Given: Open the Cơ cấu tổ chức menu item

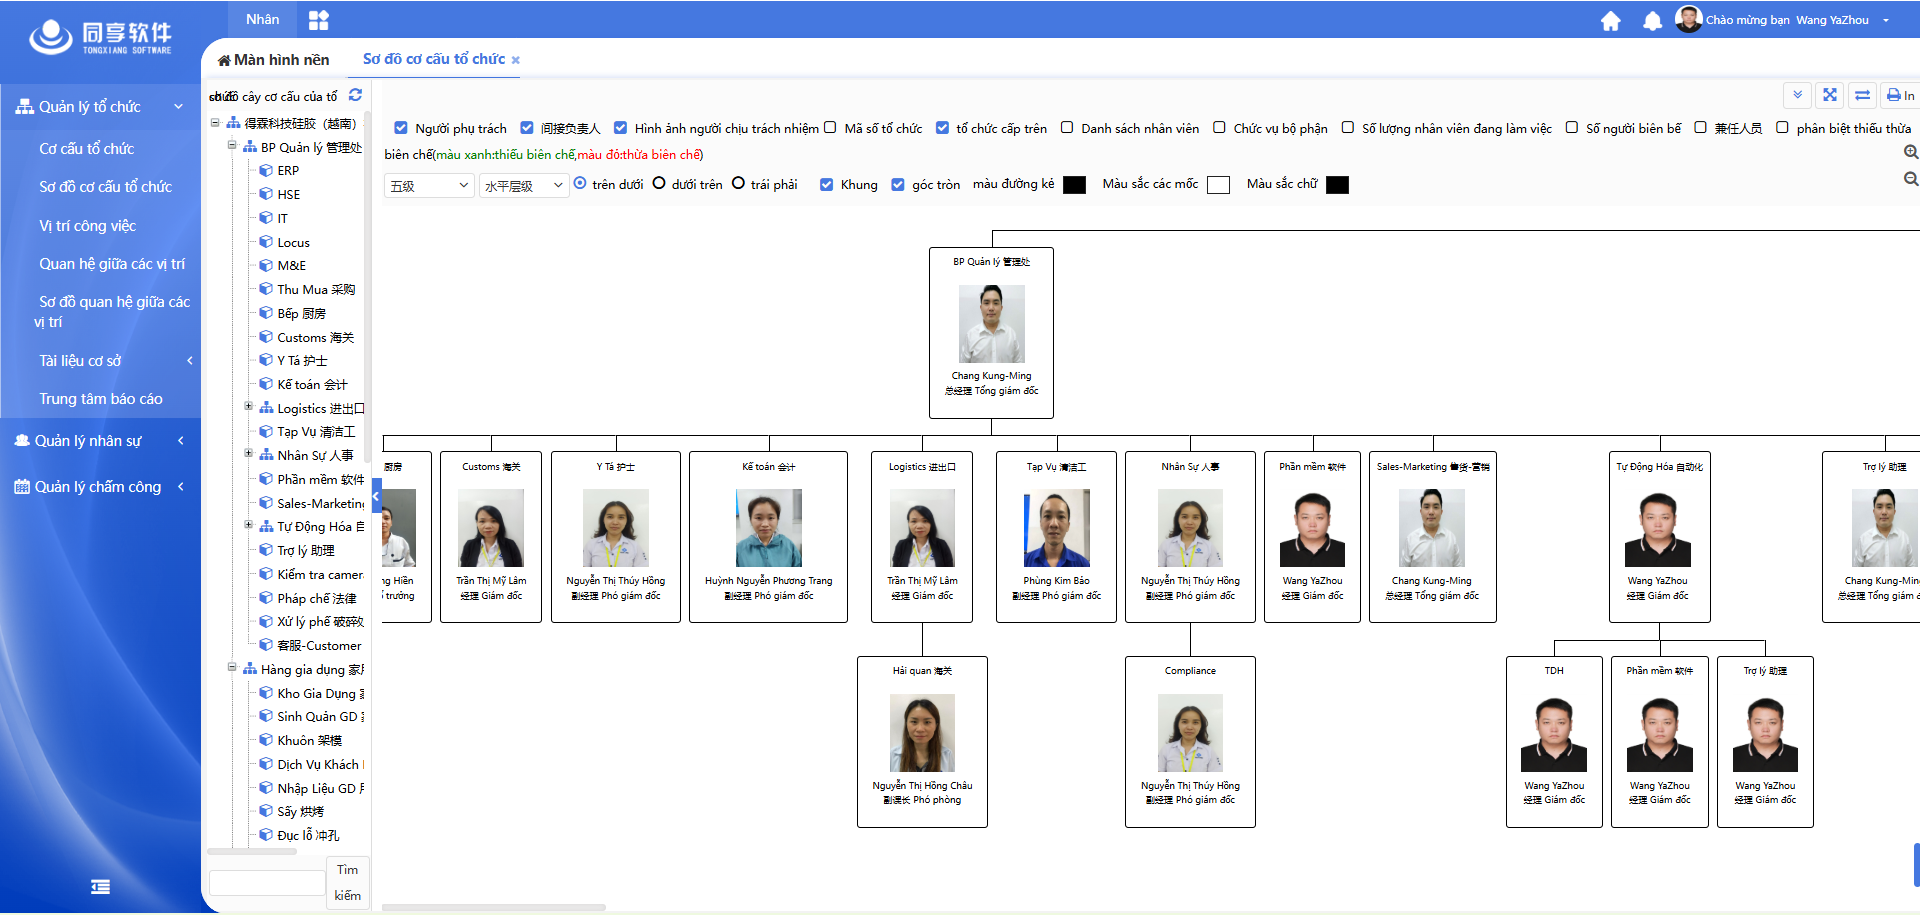Looking at the screenshot, I should pyautogui.click(x=86, y=149).
